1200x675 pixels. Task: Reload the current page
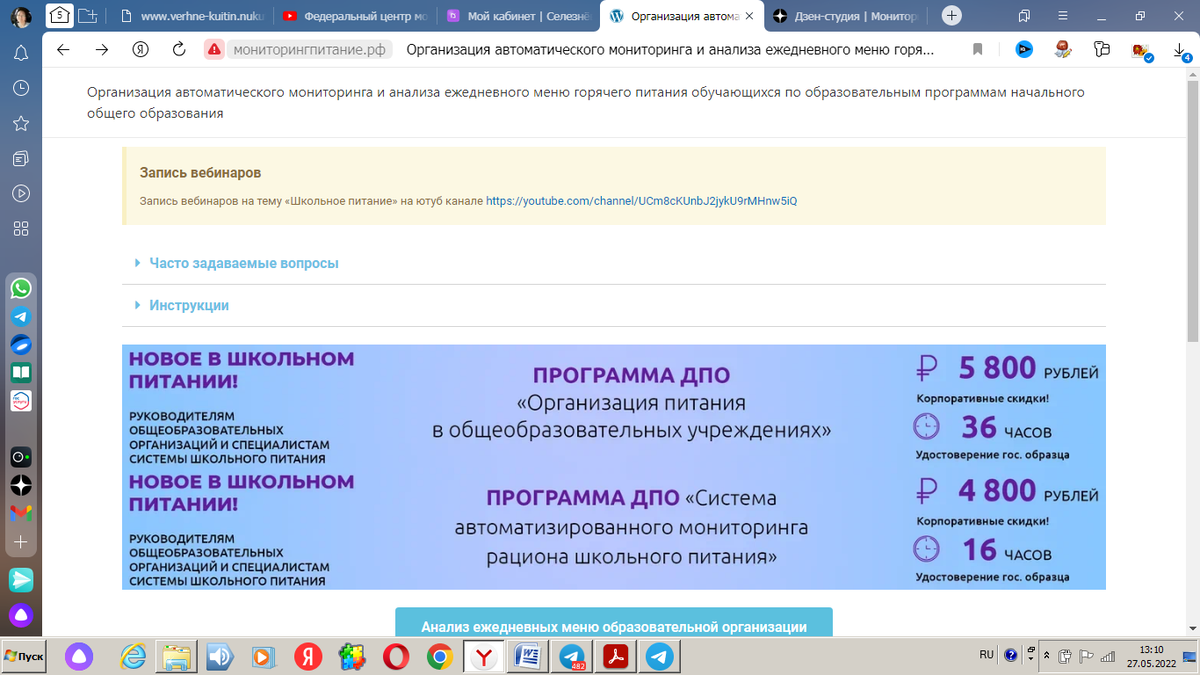click(x=178, y=47)
